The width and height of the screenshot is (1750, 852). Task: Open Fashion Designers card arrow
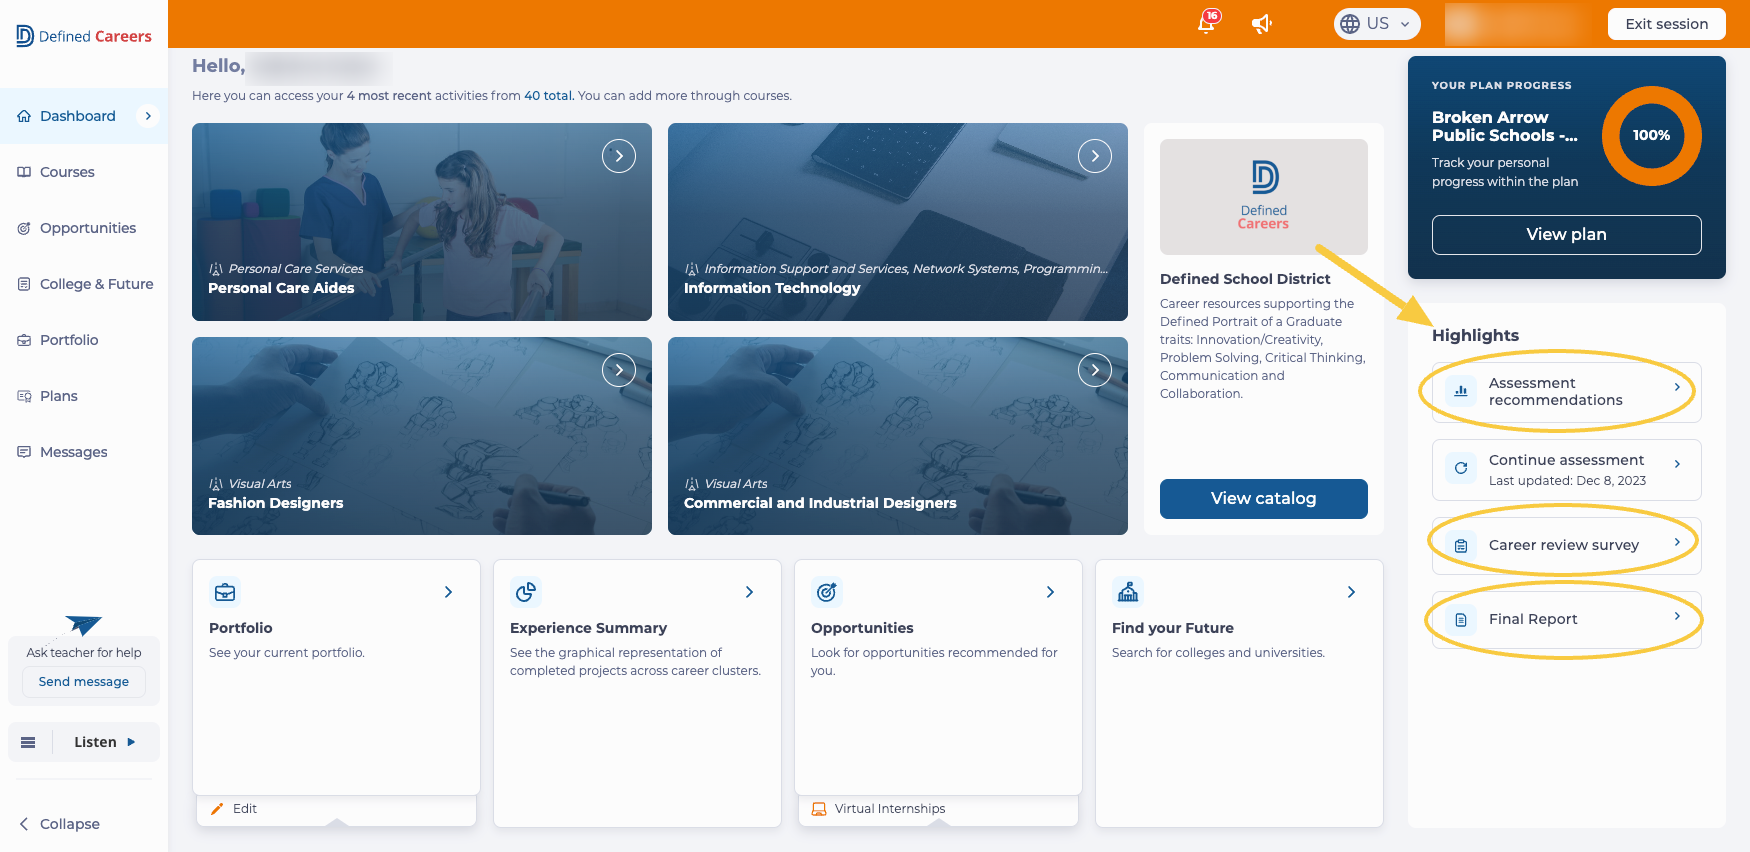[619, 370]
